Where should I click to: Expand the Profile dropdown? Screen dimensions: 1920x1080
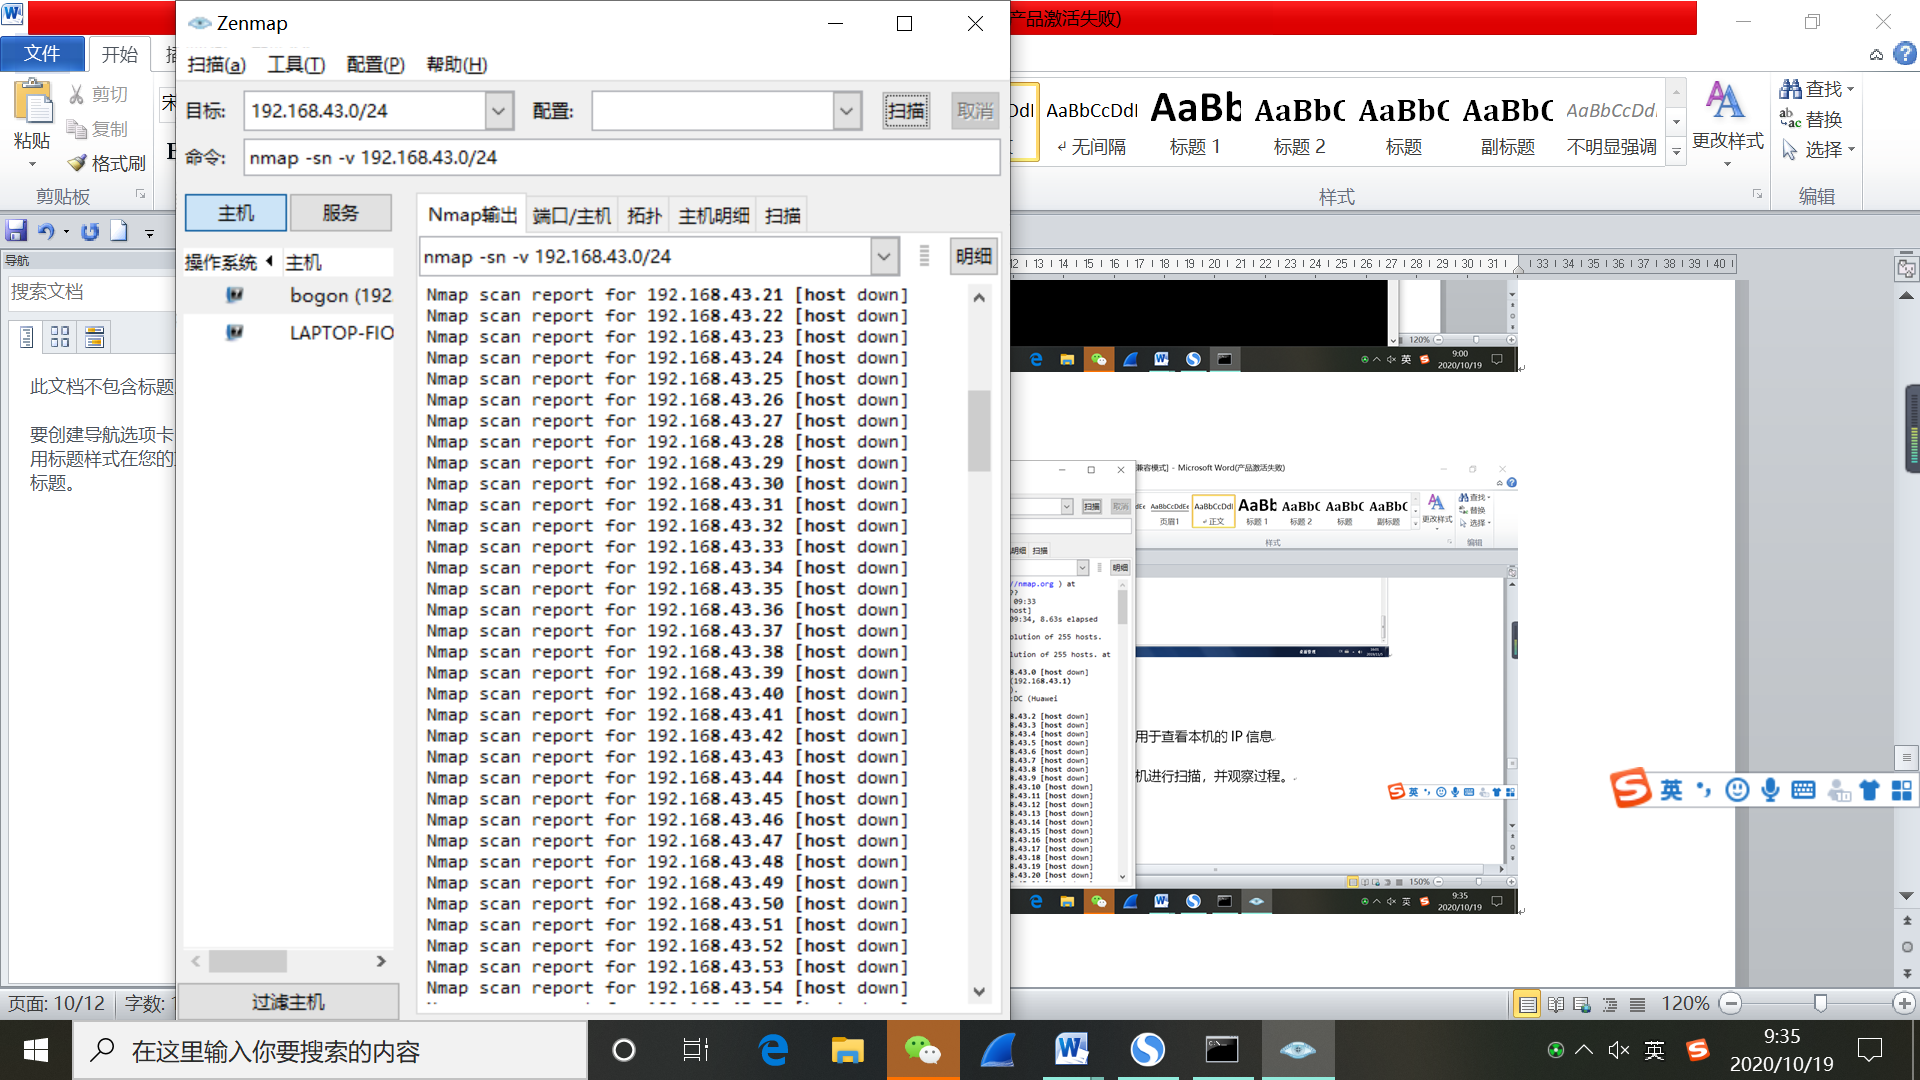pos(846,111)
